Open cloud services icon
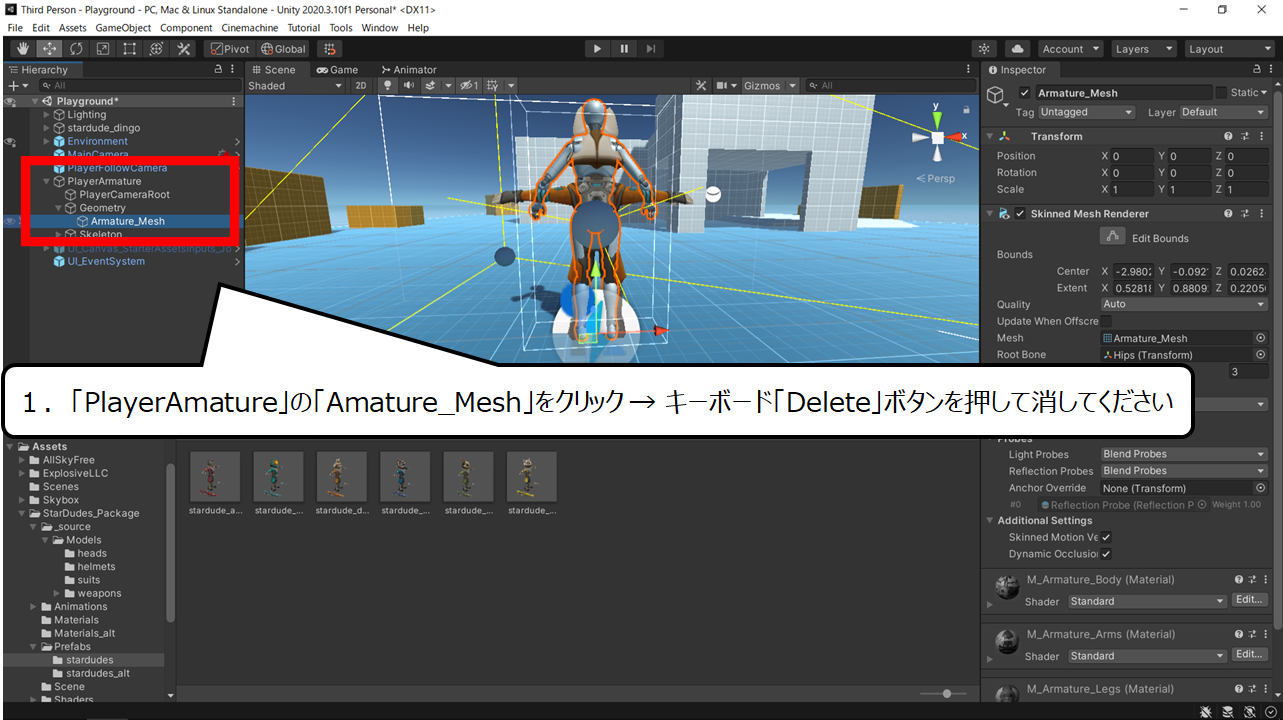1283x720 pixels. (1017, 49)
